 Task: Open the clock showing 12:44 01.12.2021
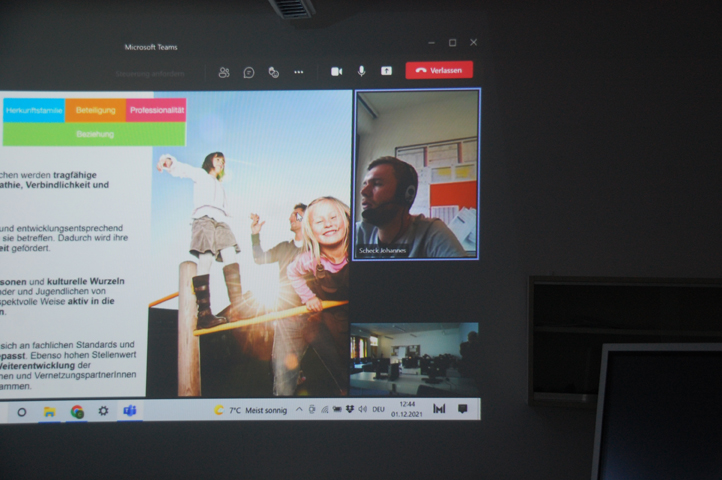pyautogui.click(x=407, y=409)
